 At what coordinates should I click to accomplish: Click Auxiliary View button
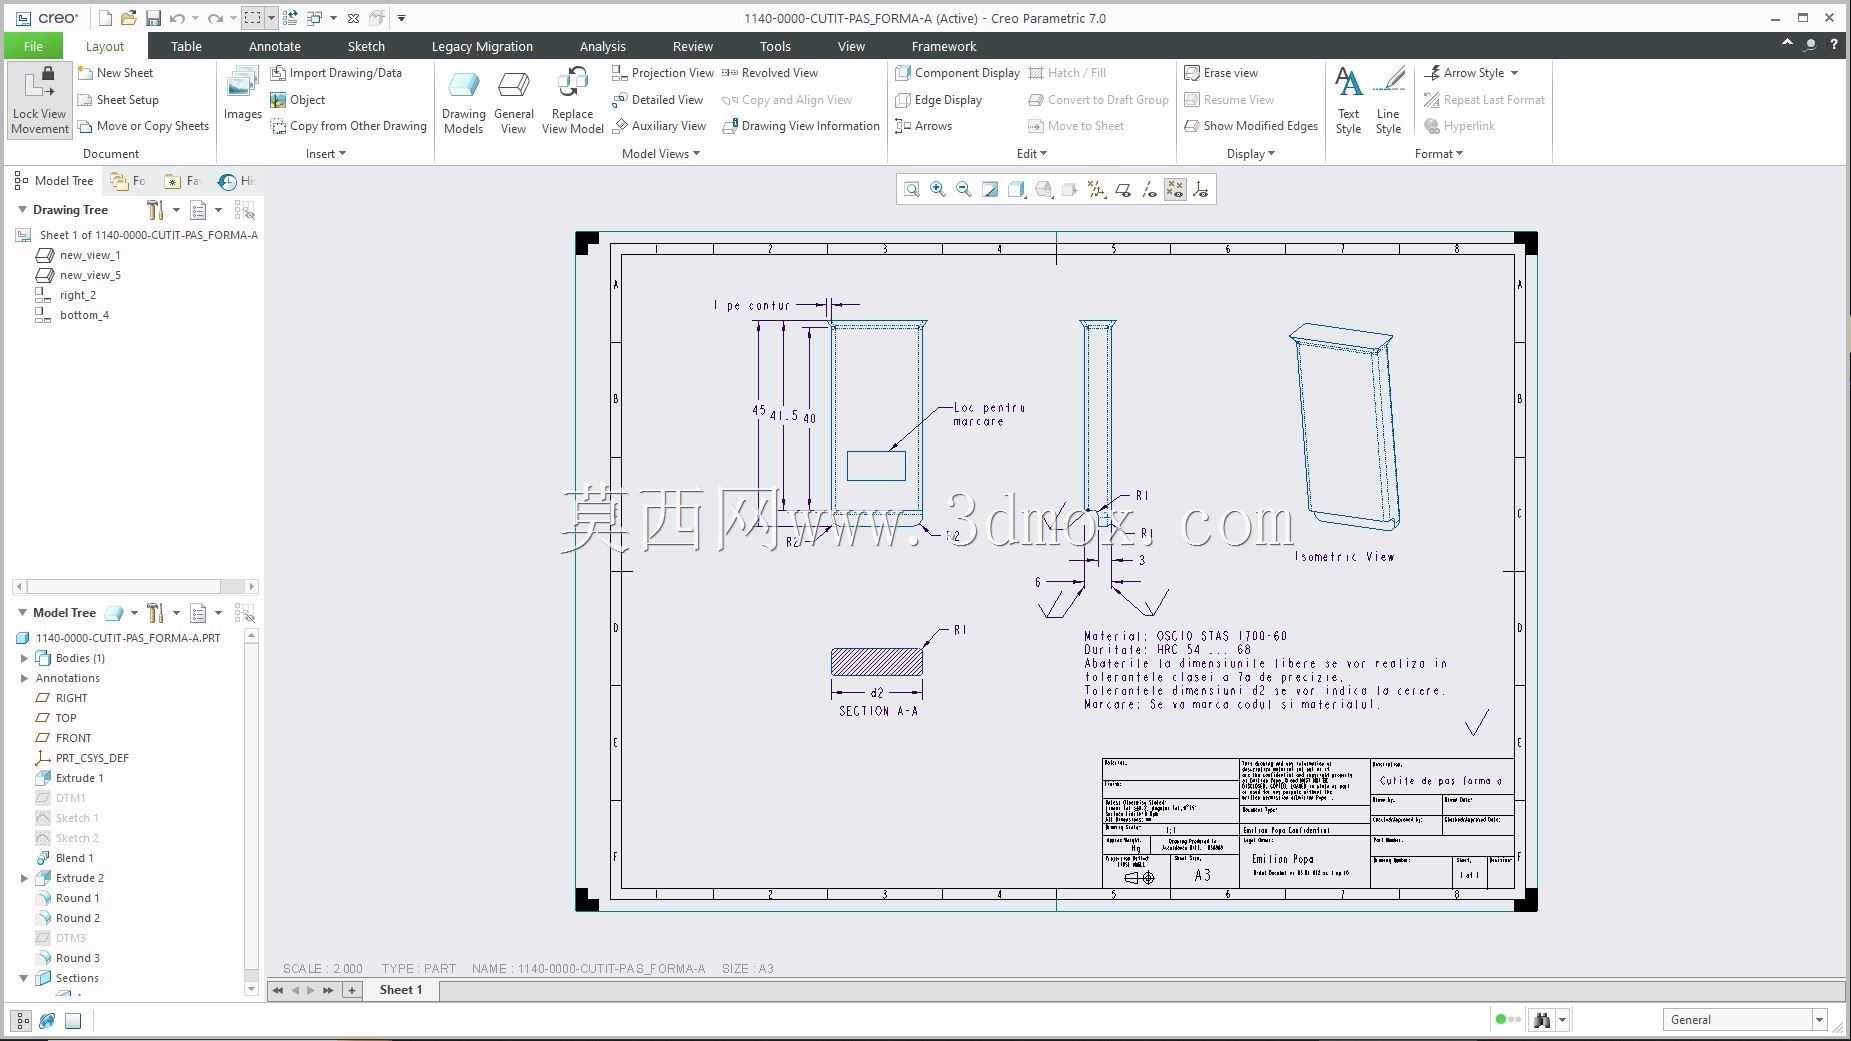660,126
